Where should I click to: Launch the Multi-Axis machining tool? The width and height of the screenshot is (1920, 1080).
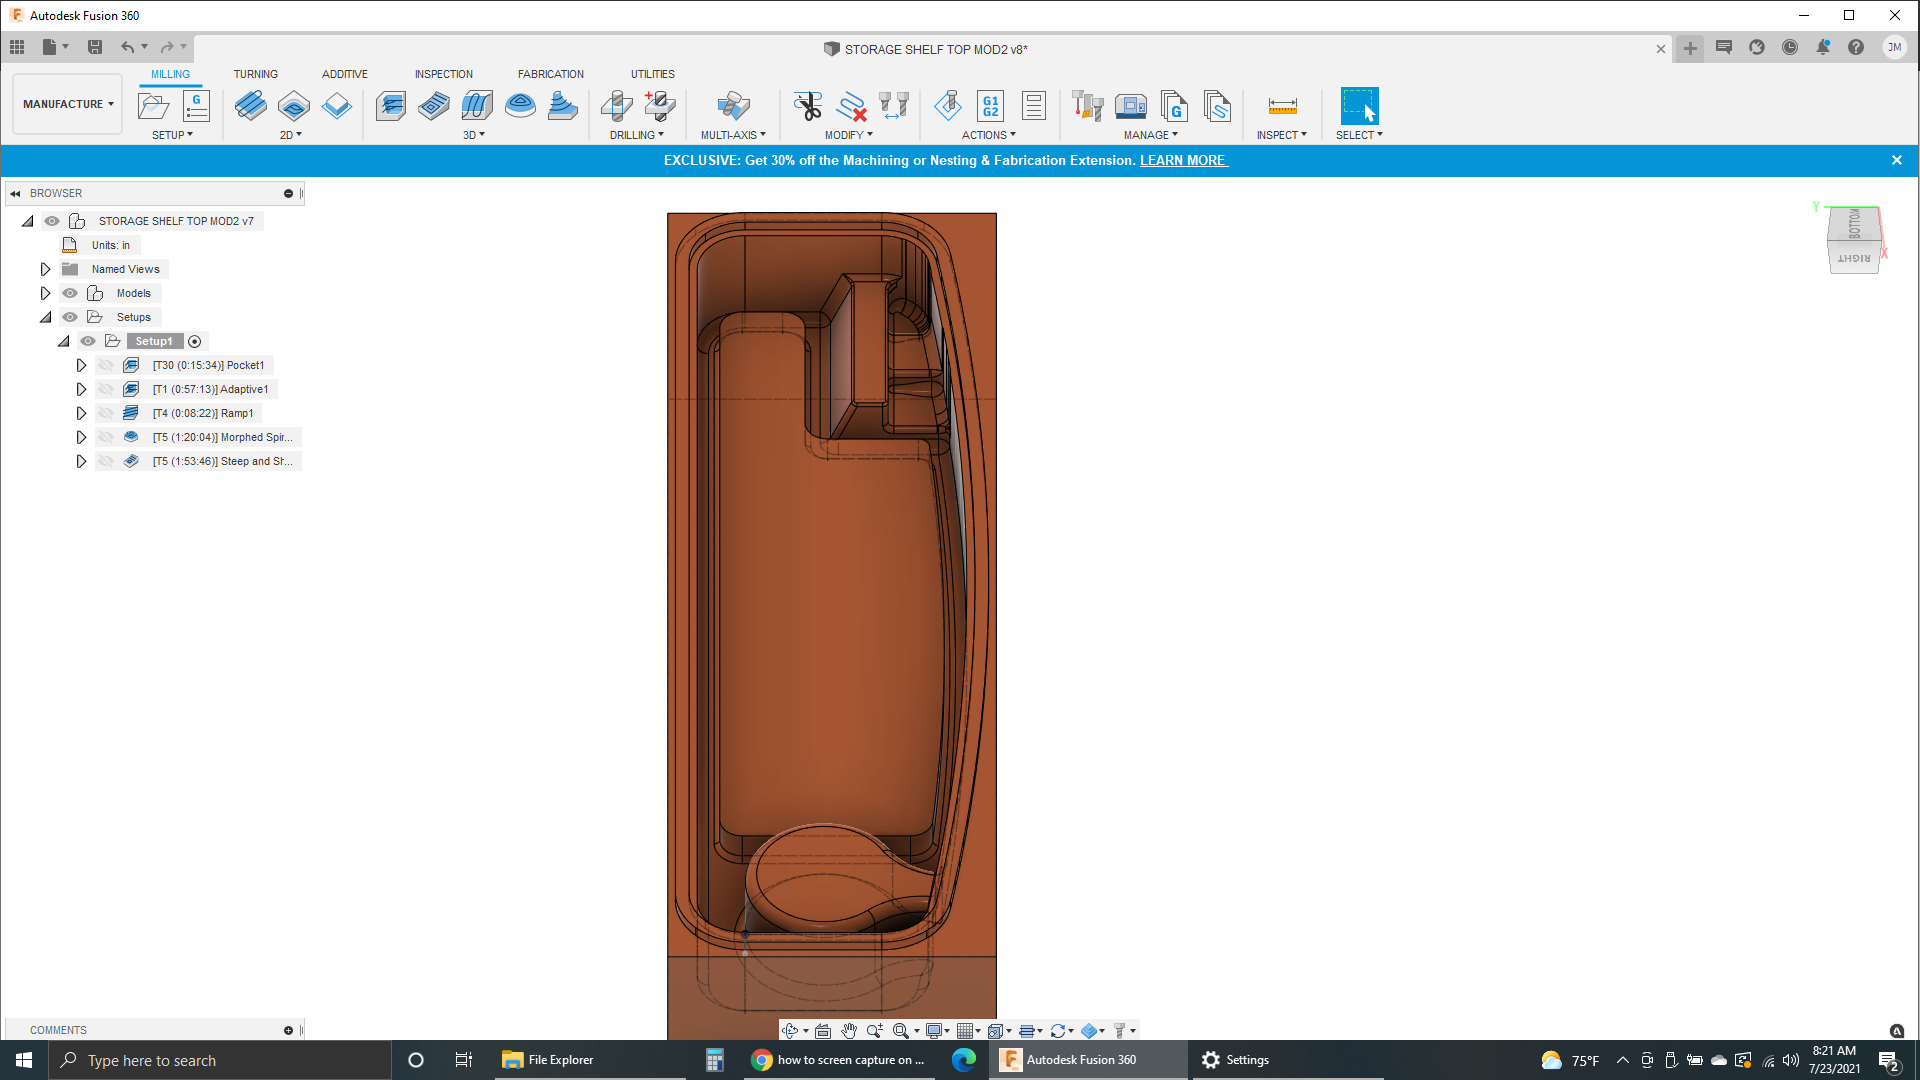(x=732, y=107)
